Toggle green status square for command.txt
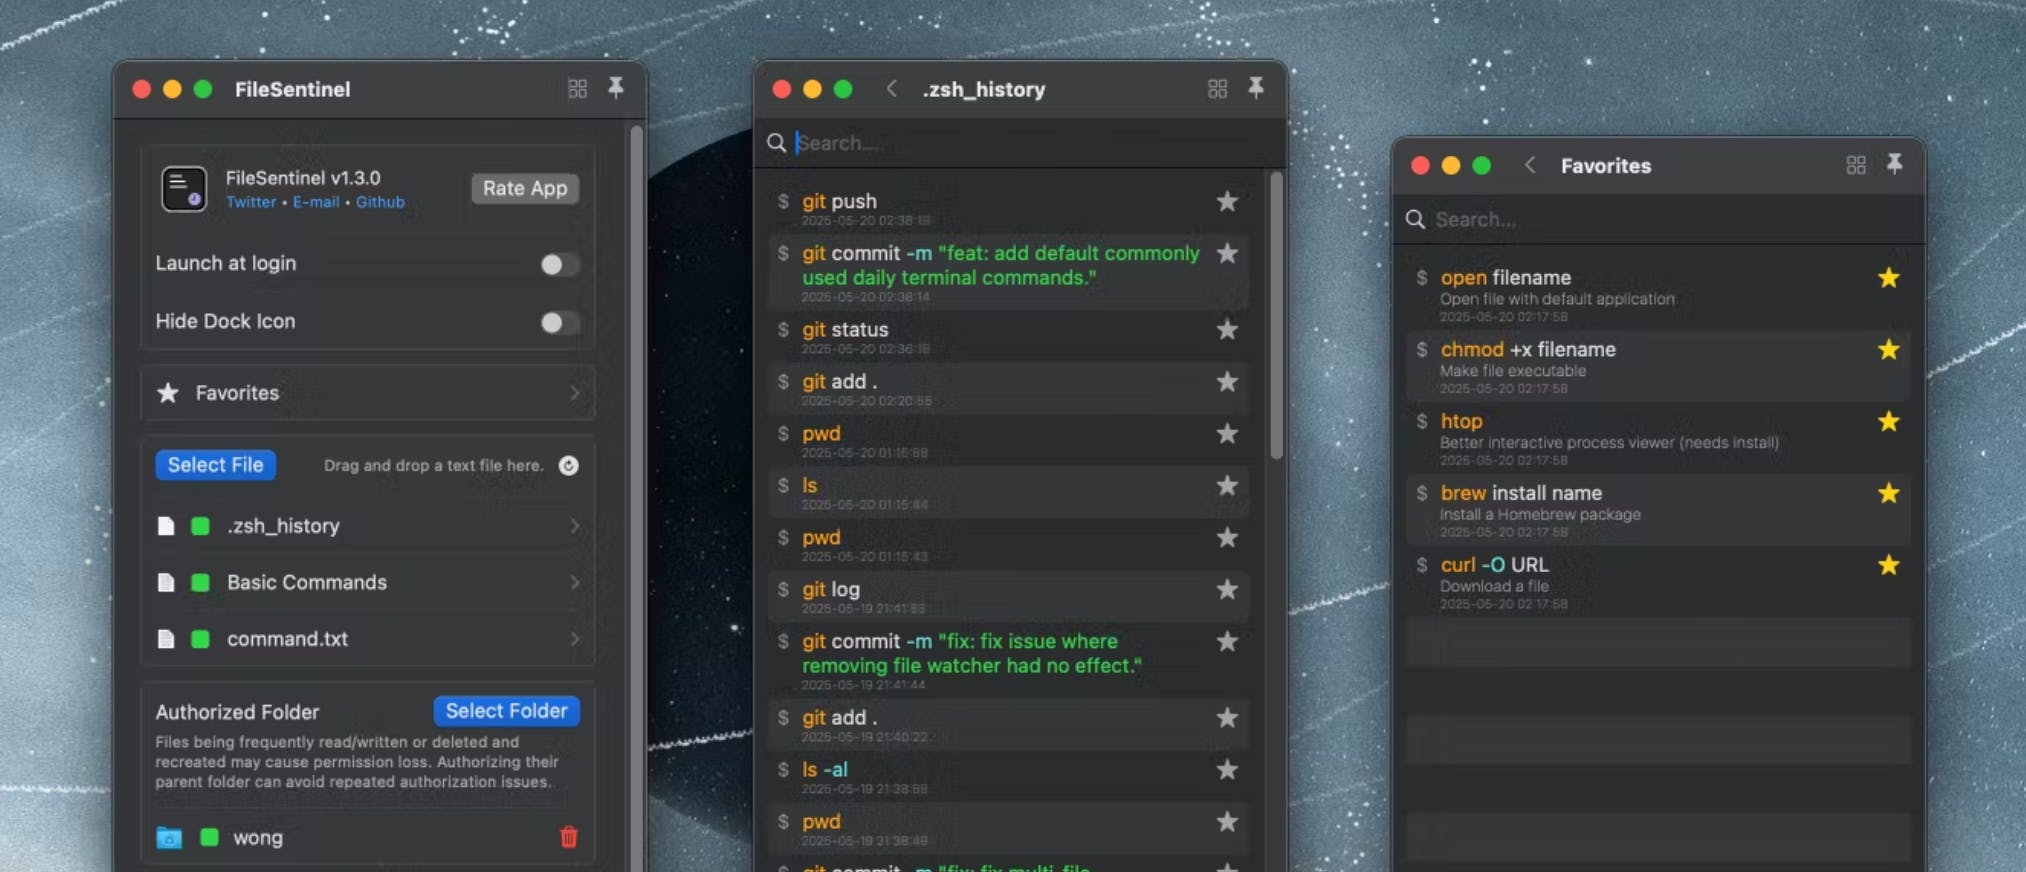This screenshot has width=2026, height=872. [x=200, y=639]
